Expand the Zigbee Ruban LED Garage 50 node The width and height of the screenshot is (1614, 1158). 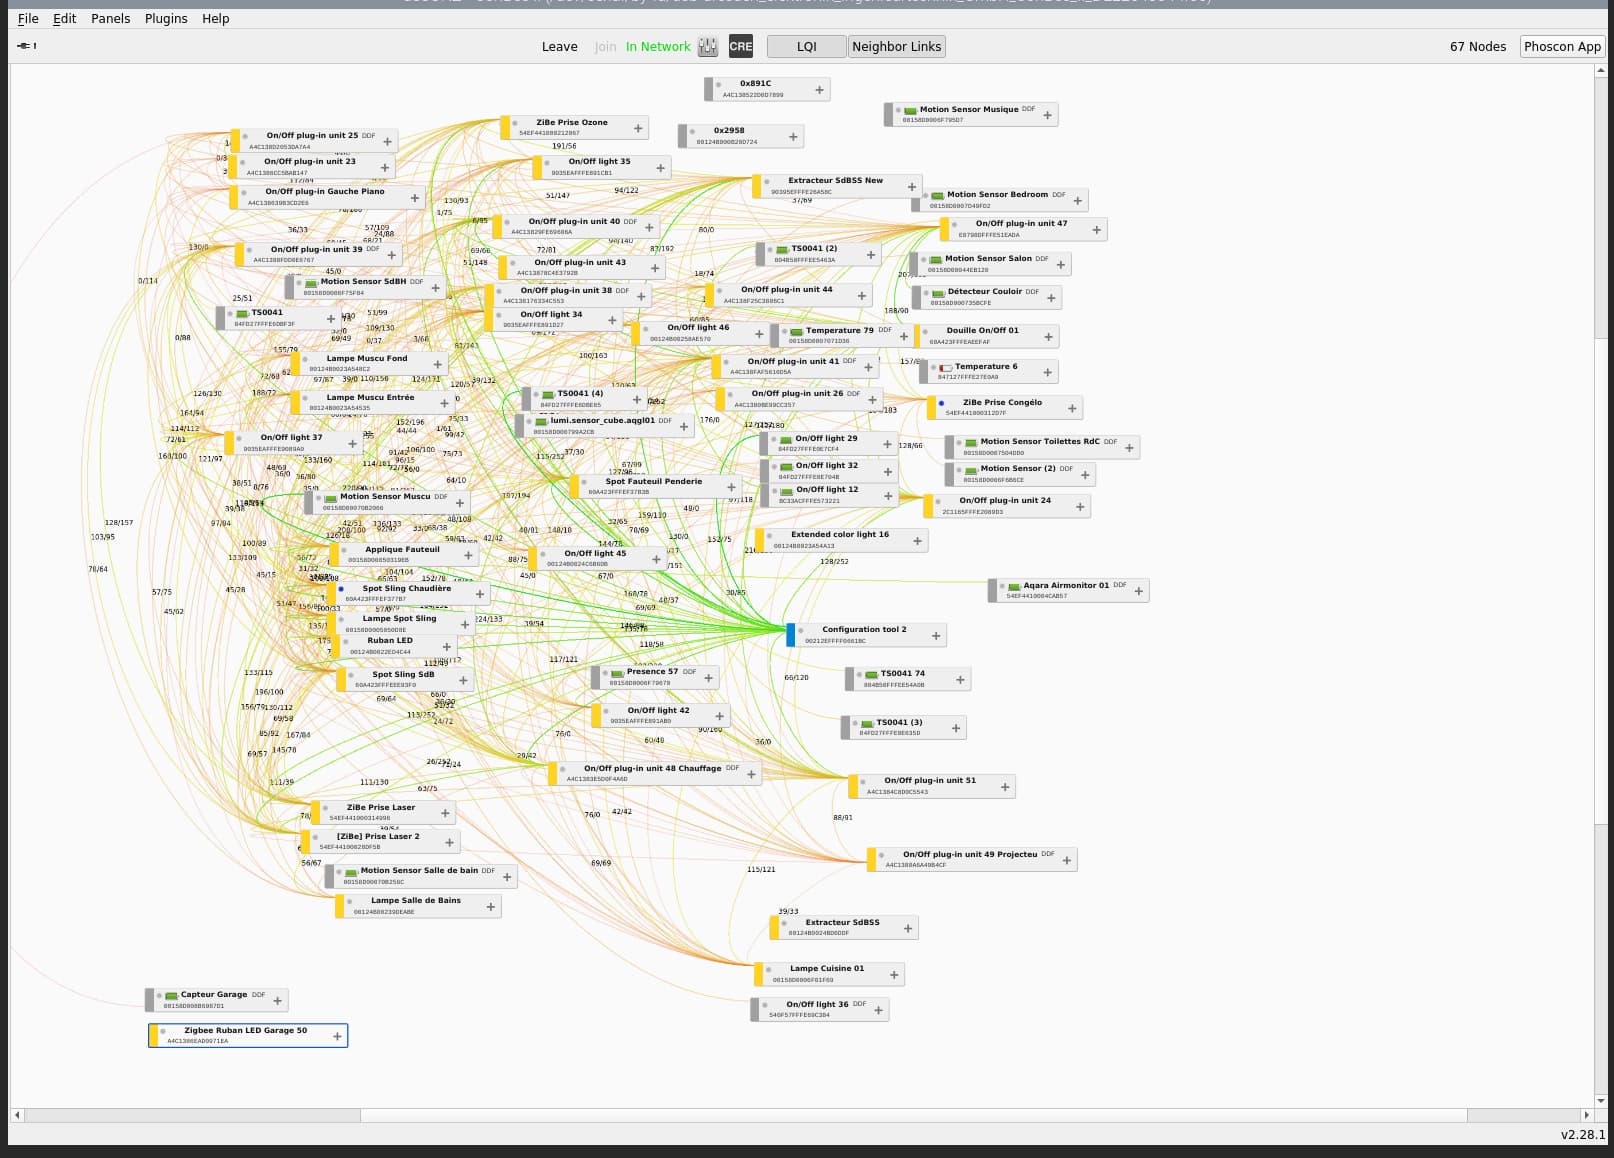click(x=337, y=1036)
